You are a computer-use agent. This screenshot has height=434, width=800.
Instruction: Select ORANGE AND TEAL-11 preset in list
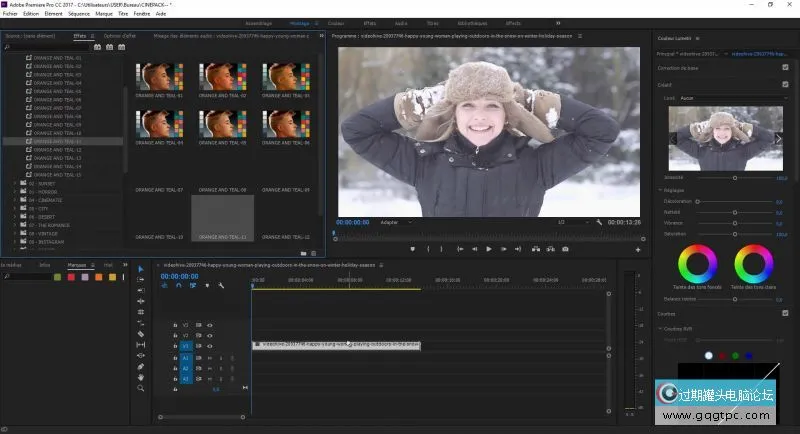[57, 141]
